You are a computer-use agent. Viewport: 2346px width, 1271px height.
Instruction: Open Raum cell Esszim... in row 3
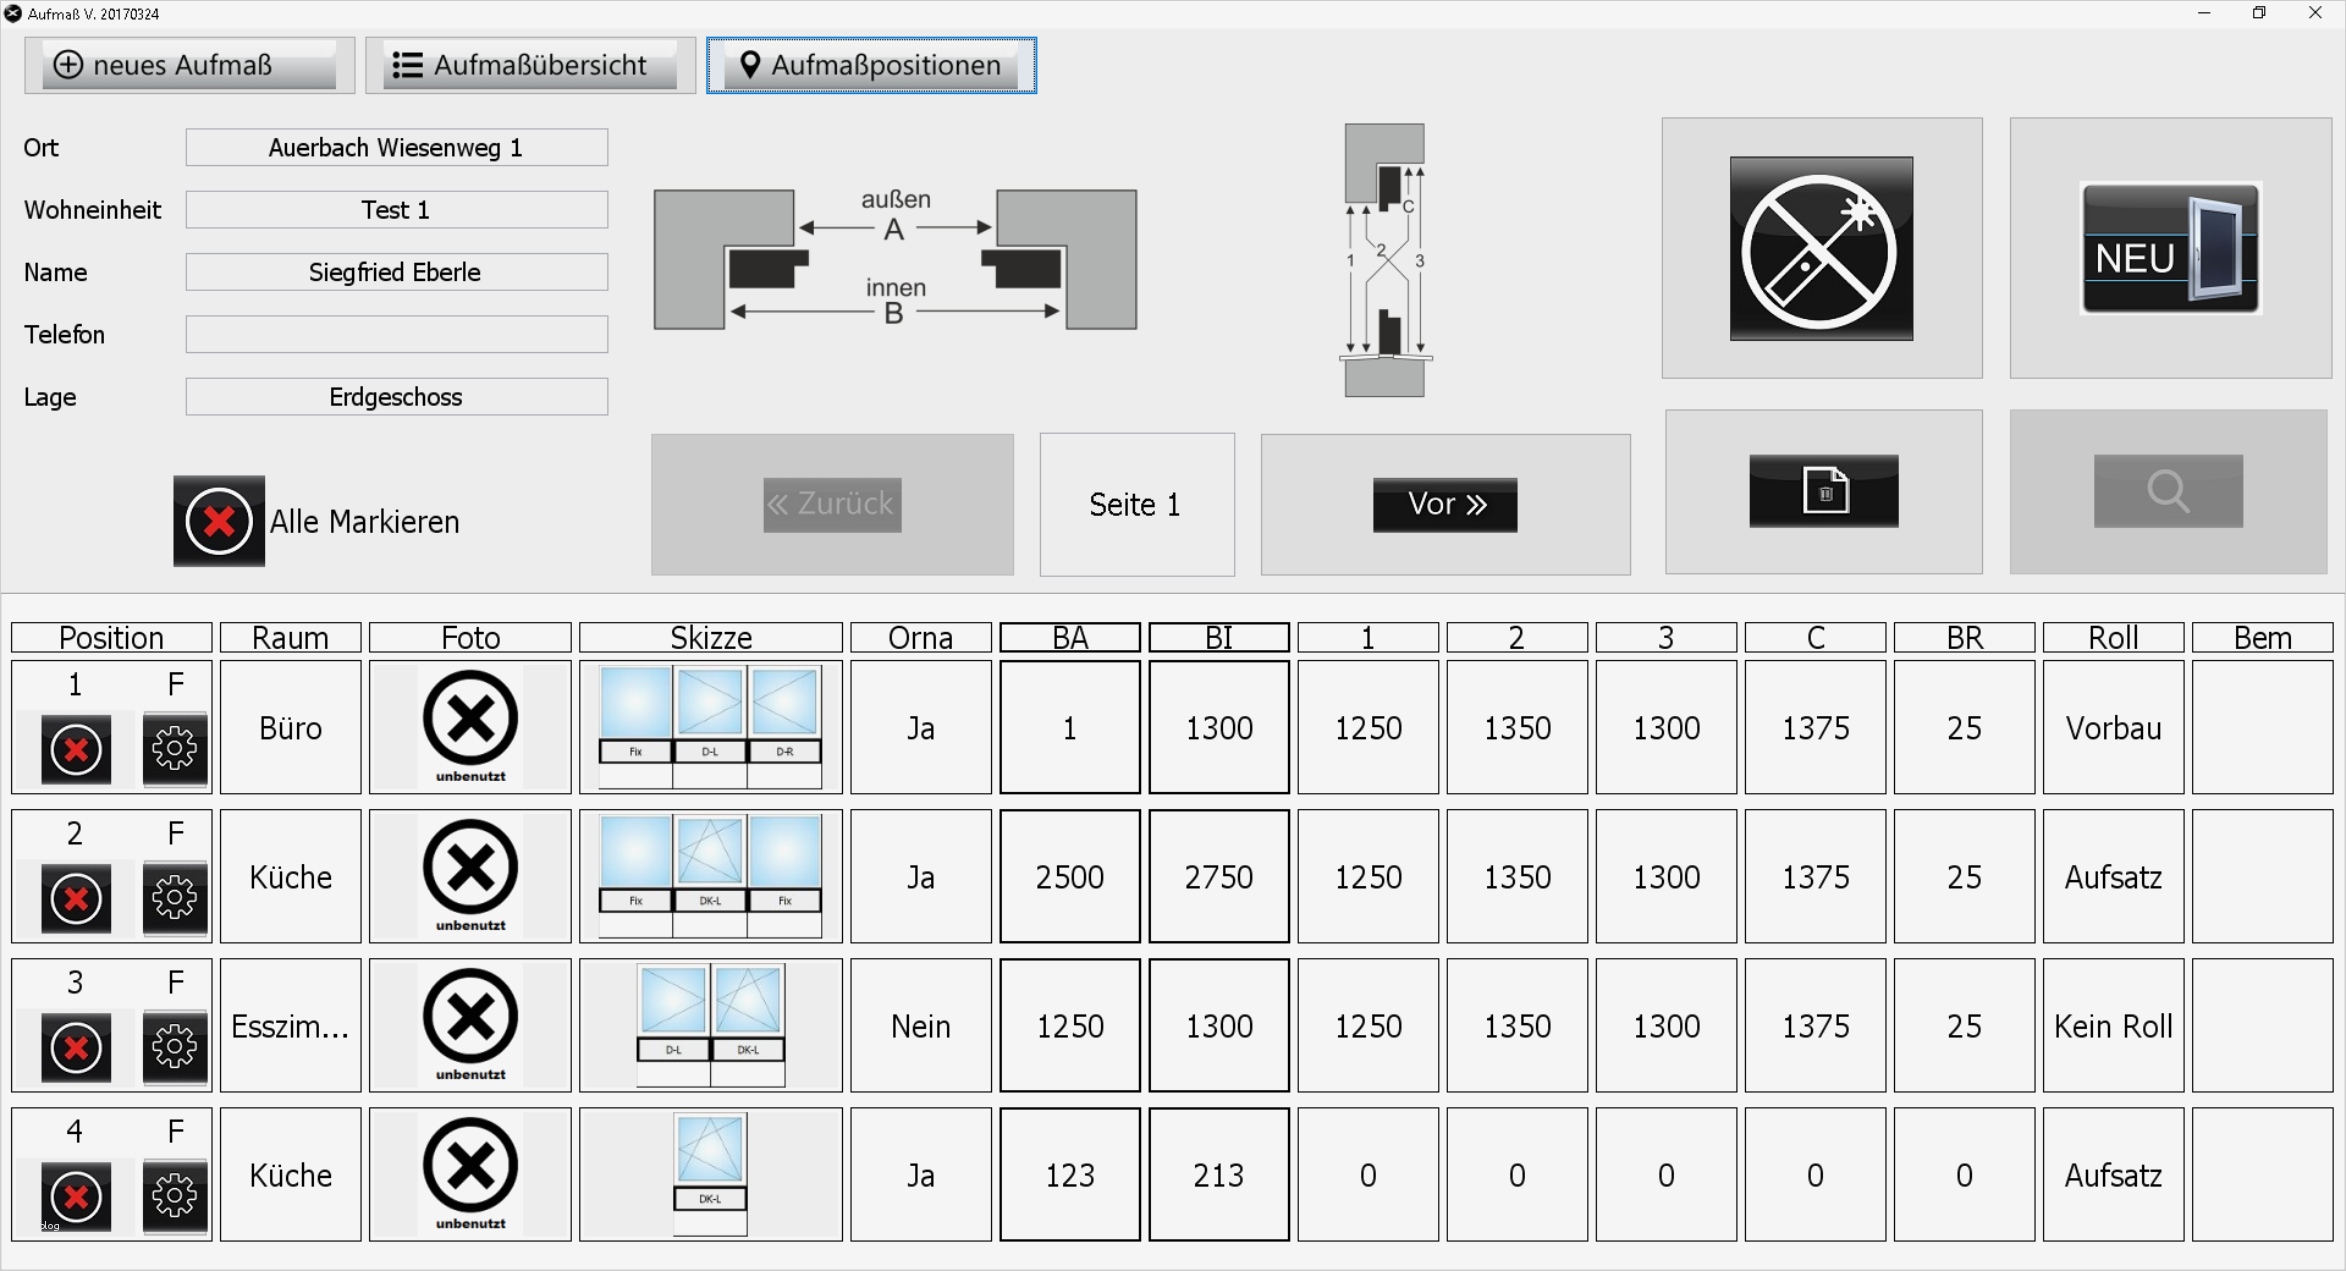pos(290,1026)
